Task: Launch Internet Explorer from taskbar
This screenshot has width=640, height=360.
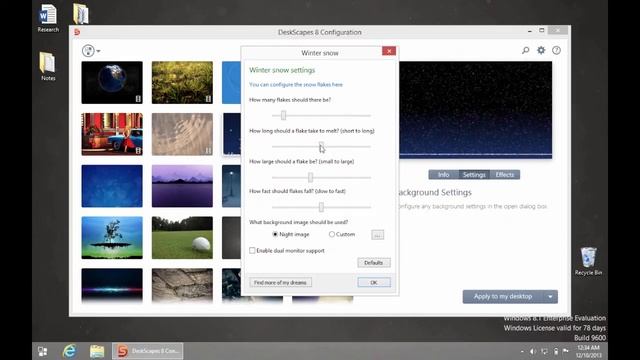Action: [69, 351]
